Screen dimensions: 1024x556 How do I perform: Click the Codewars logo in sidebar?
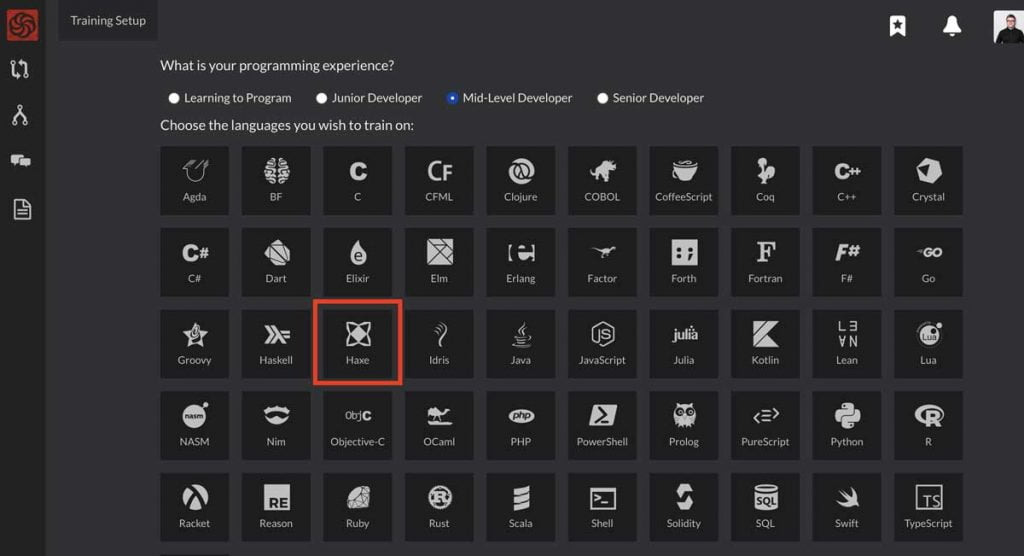[22, 24]
